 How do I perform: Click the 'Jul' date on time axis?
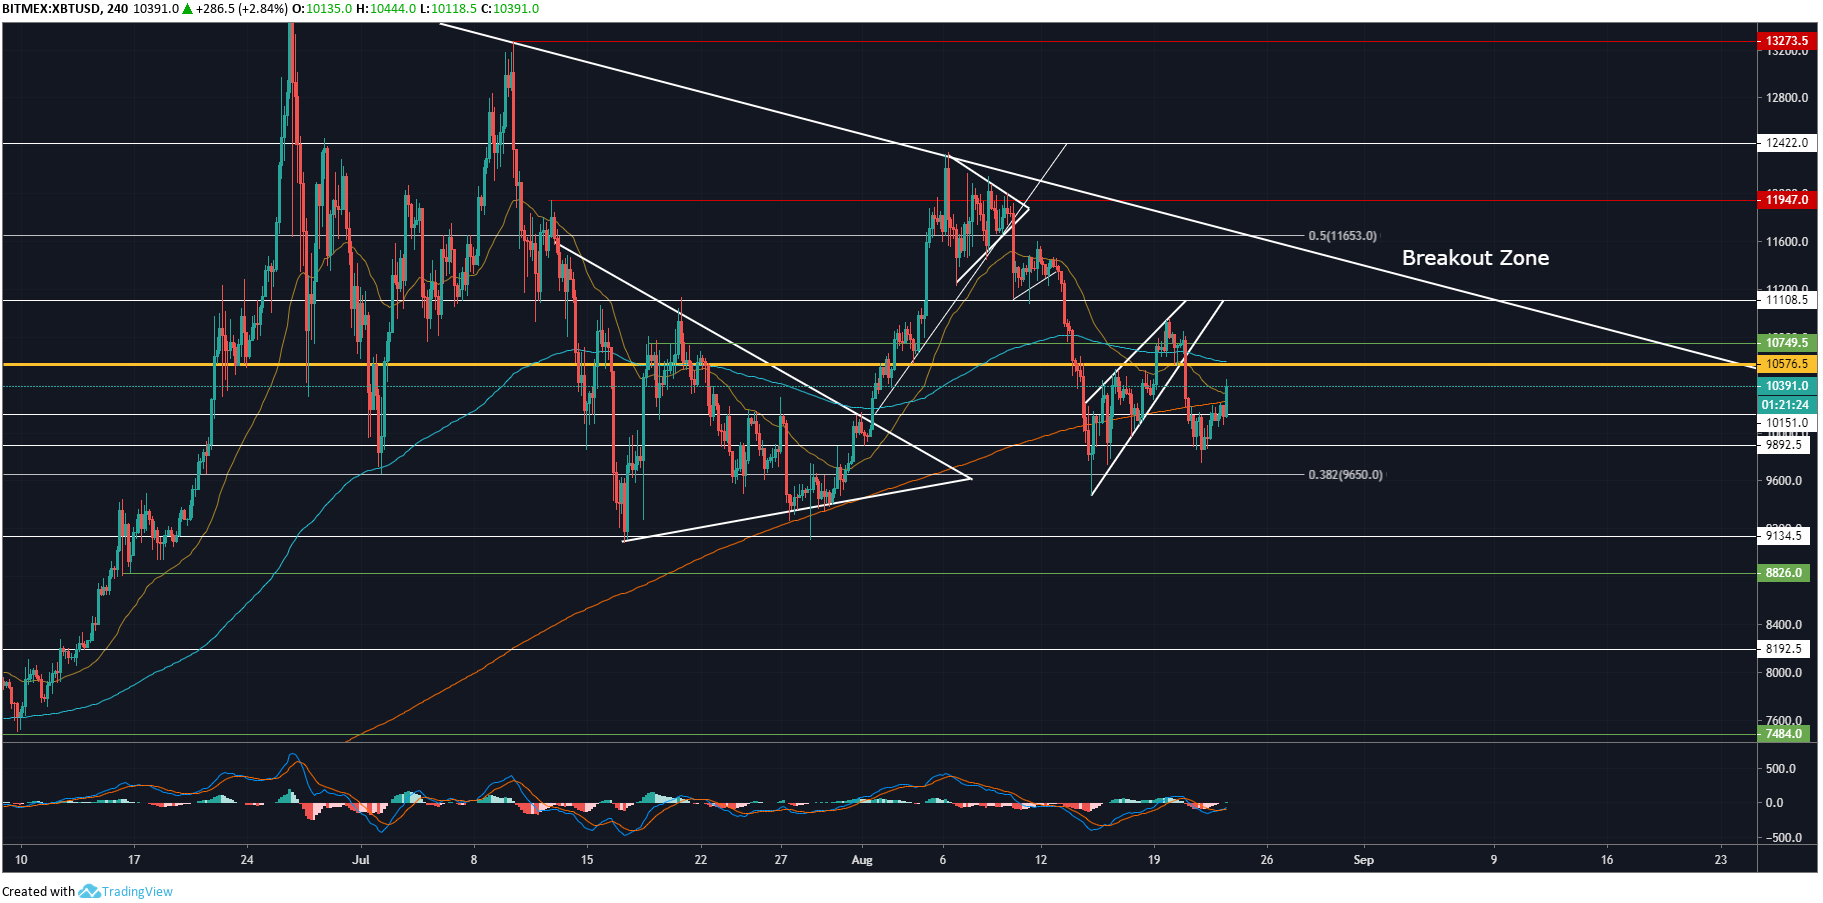pos(362,860)
